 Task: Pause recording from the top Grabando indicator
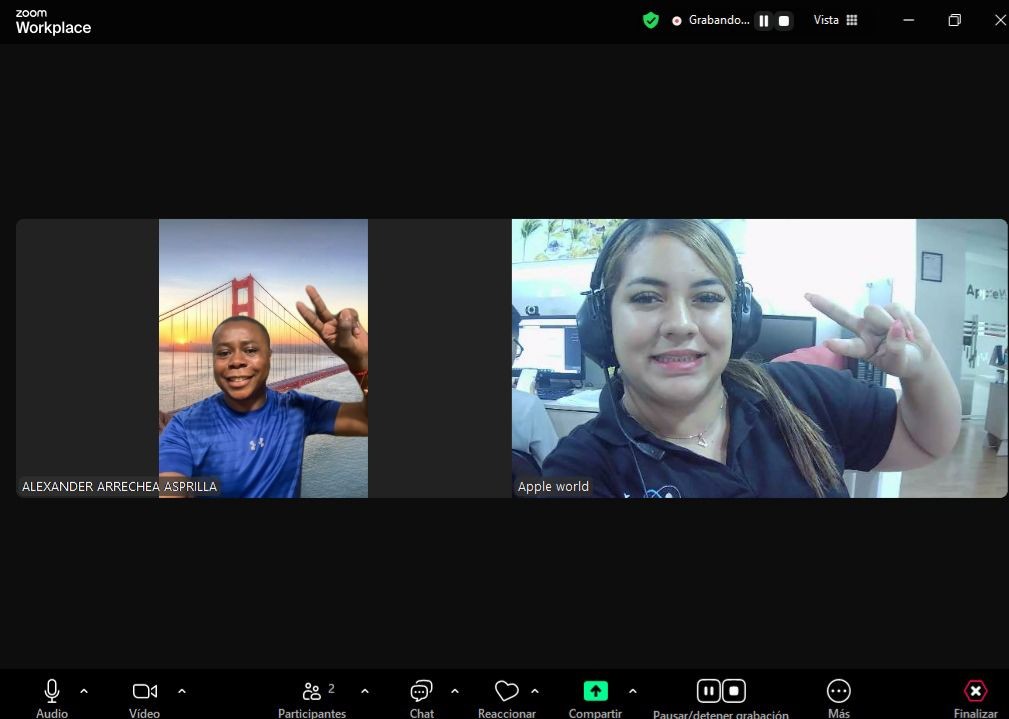point(764,20)
